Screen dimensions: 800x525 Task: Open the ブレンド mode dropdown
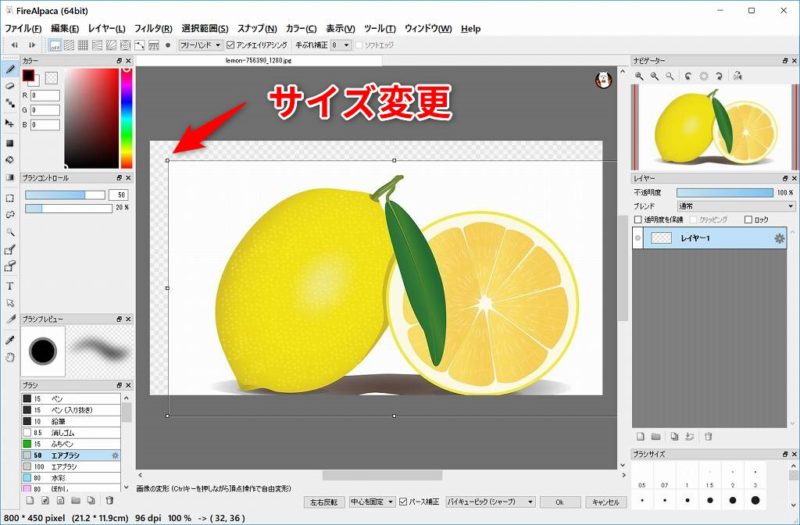click(735, 206)
